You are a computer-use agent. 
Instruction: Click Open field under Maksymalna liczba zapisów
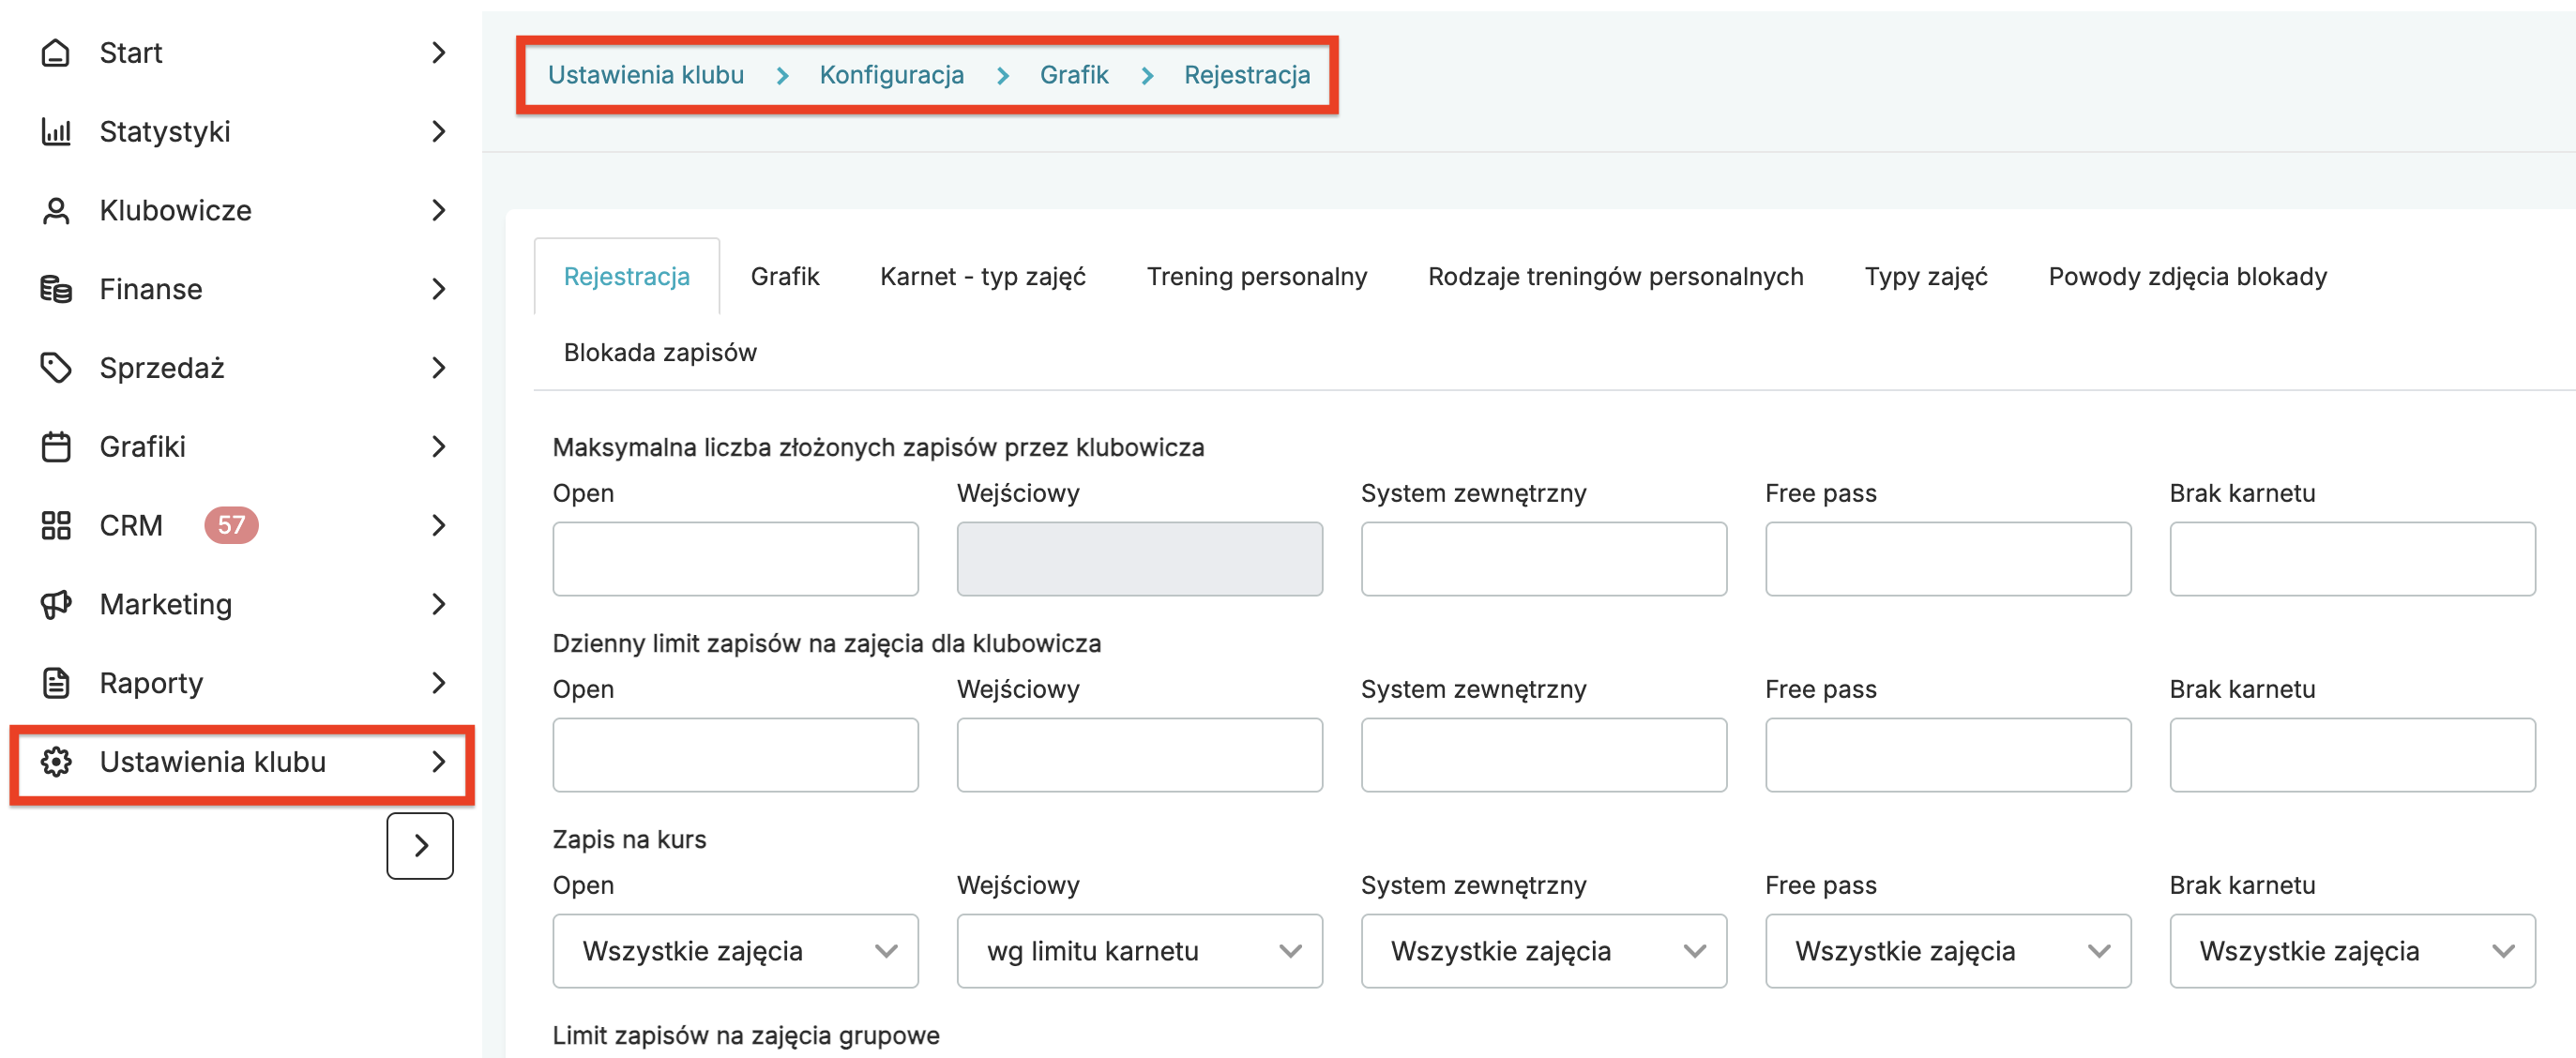[x=735, y=559]
